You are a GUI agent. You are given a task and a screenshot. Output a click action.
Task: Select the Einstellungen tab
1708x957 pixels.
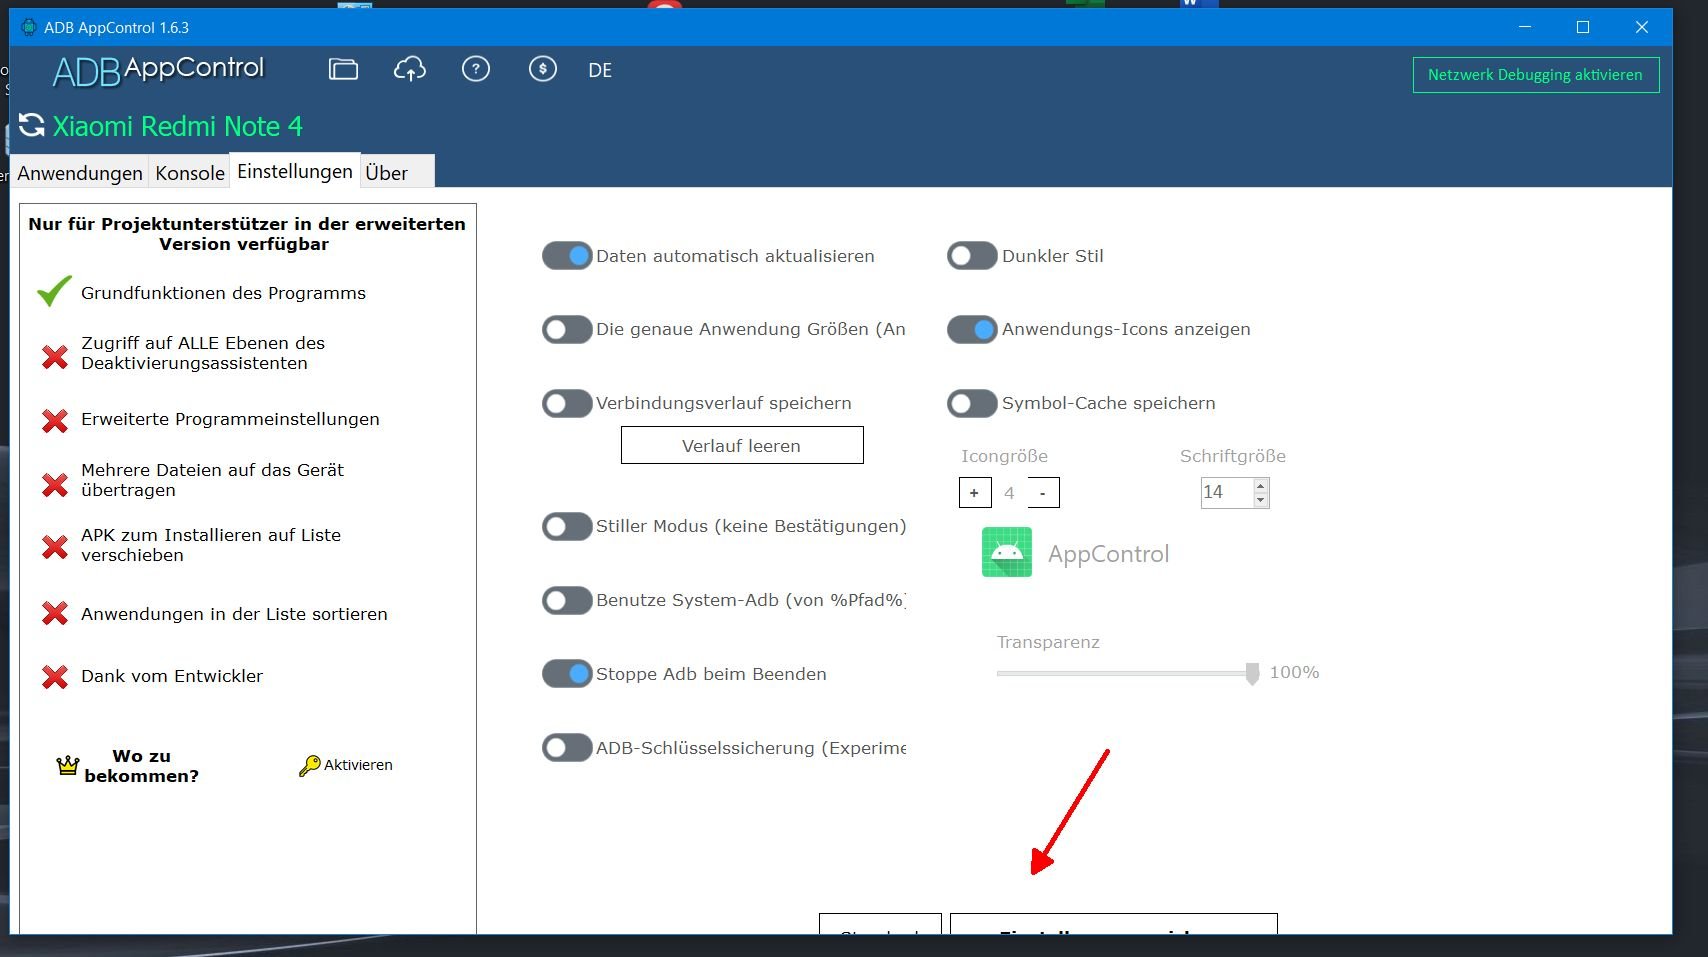[295, 171]
